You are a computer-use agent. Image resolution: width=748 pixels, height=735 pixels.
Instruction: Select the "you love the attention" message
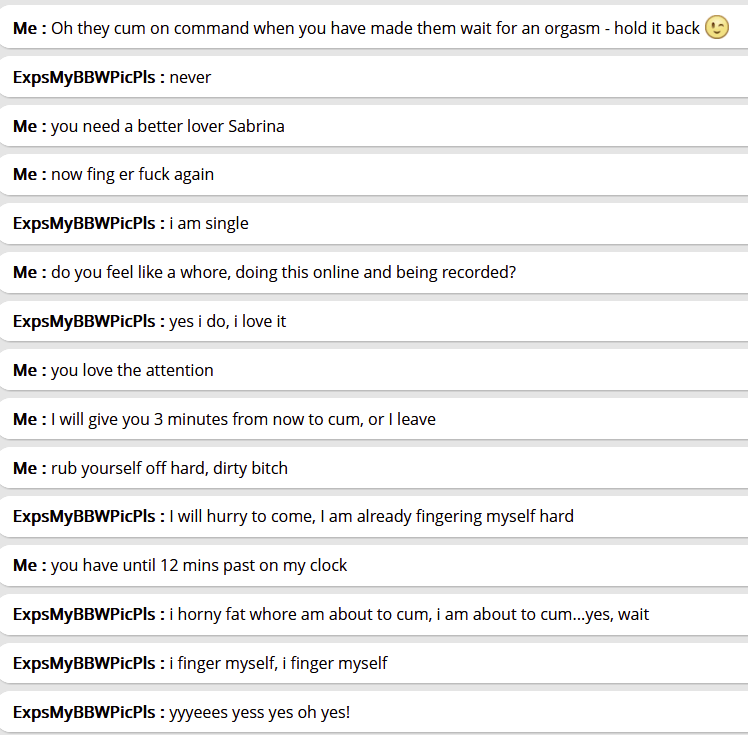132,370
